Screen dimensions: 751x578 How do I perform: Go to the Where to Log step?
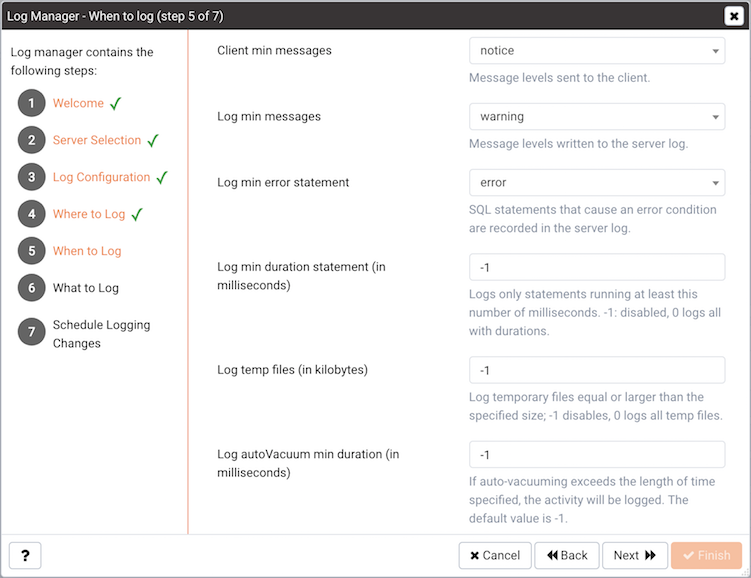click(89, 214)
